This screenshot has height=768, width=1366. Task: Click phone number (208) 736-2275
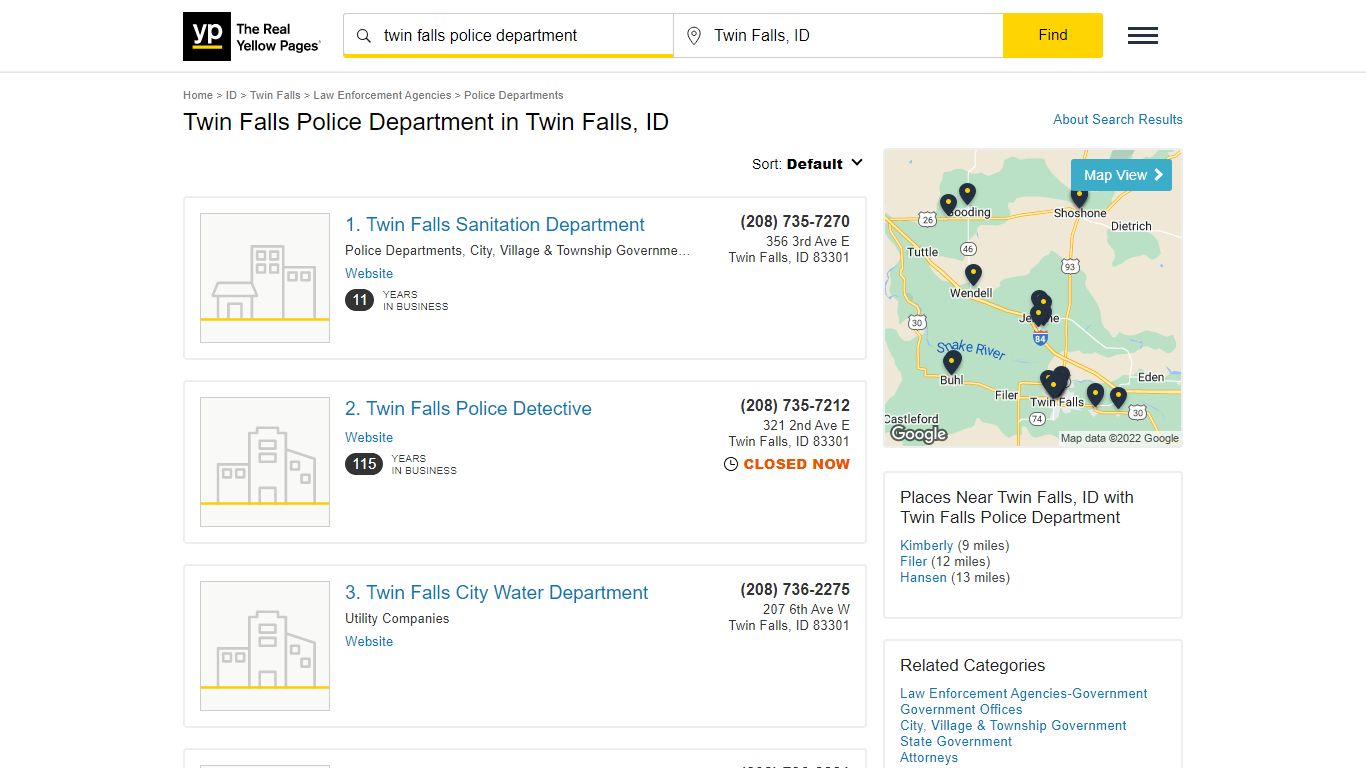(x=795, y=589)
